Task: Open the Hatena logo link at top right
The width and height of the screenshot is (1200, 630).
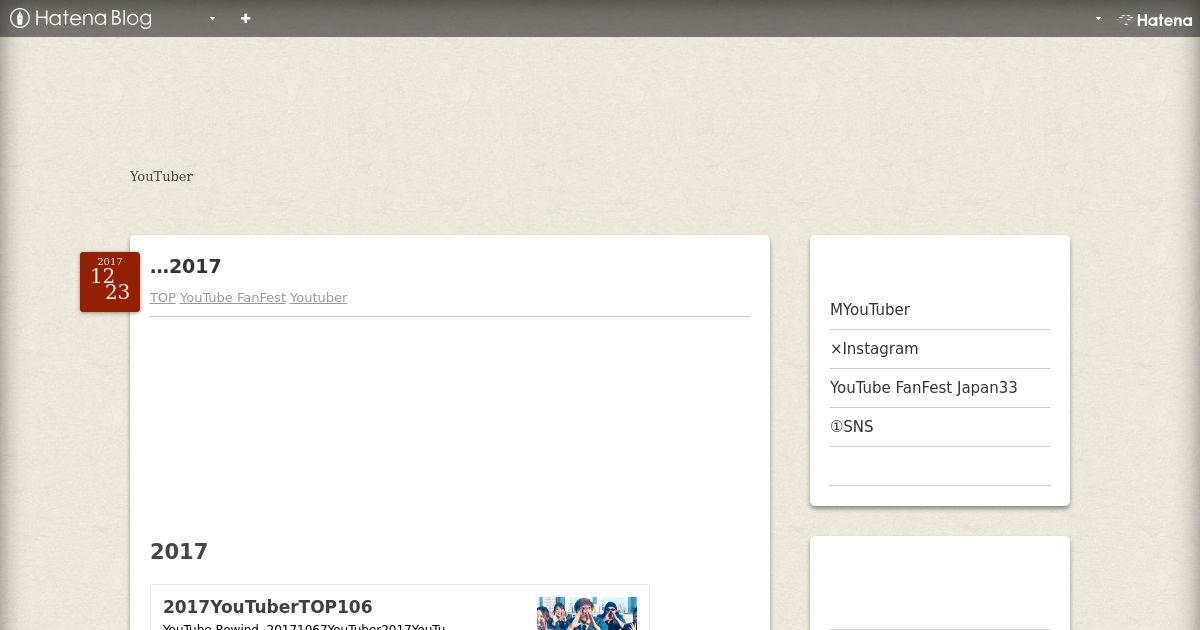Action: [1155, 19]
